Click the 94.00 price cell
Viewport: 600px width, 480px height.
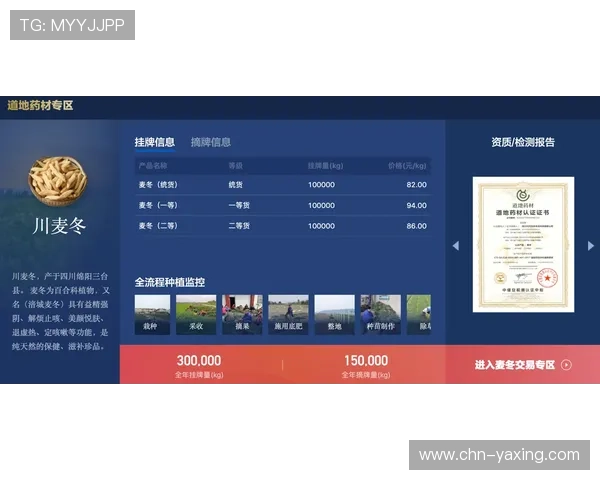click(x=416, y=206)
